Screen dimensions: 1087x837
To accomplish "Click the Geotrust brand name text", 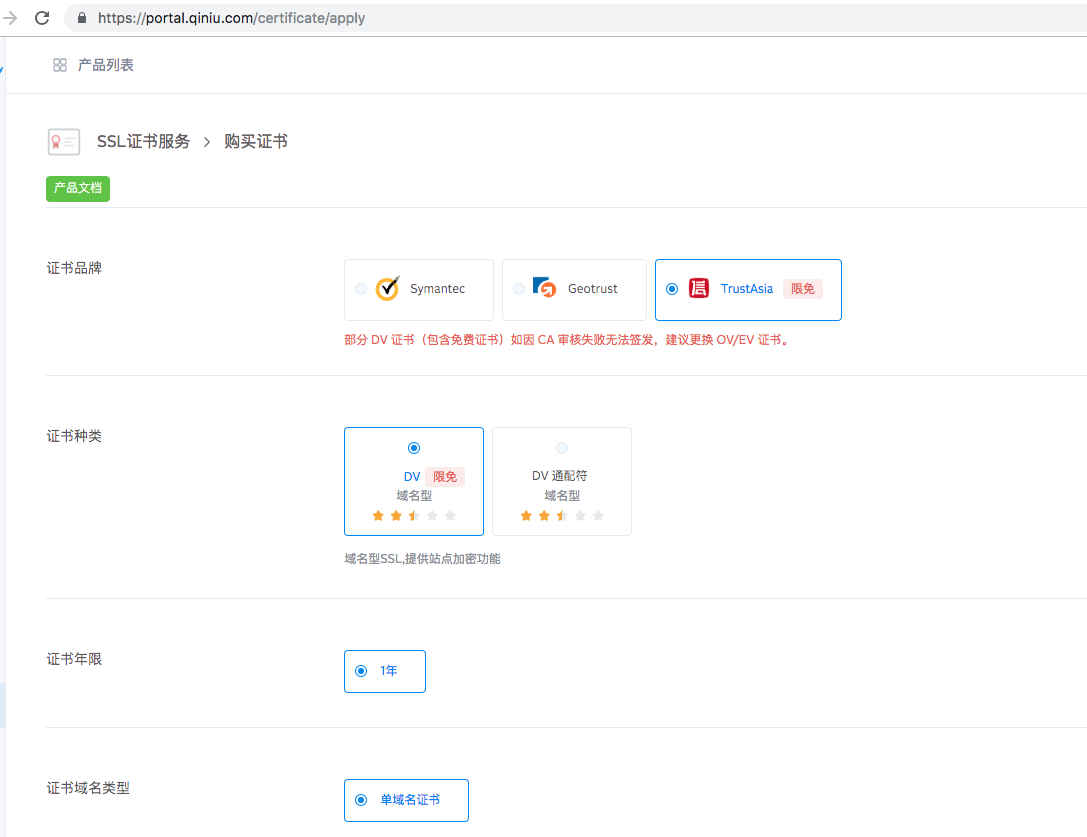I will (593, 289).
